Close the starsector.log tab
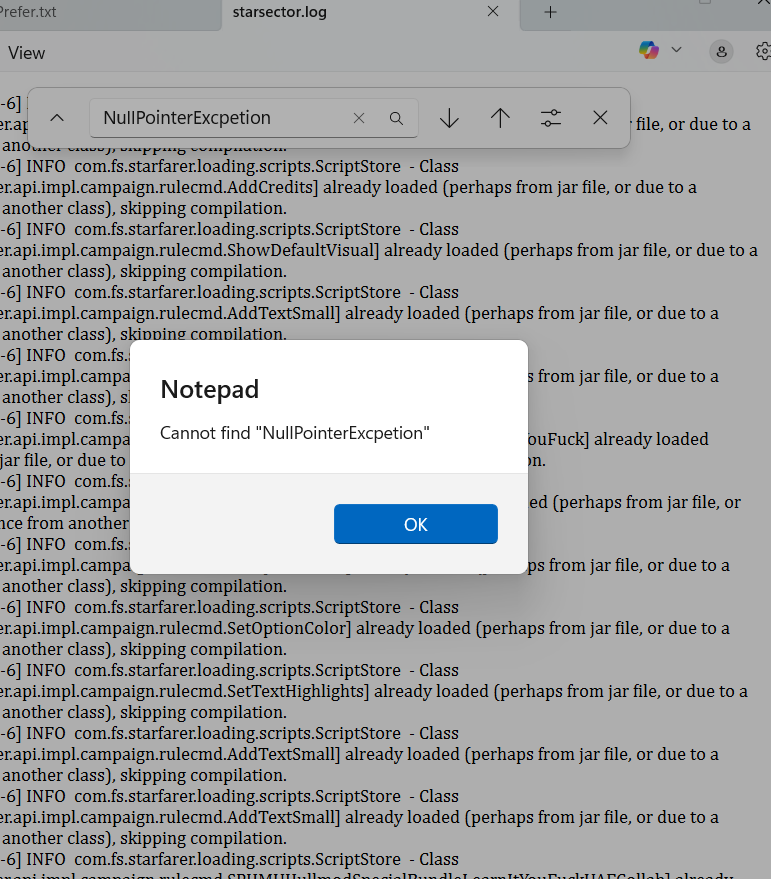The image size is (771, 879). [493, 11]
